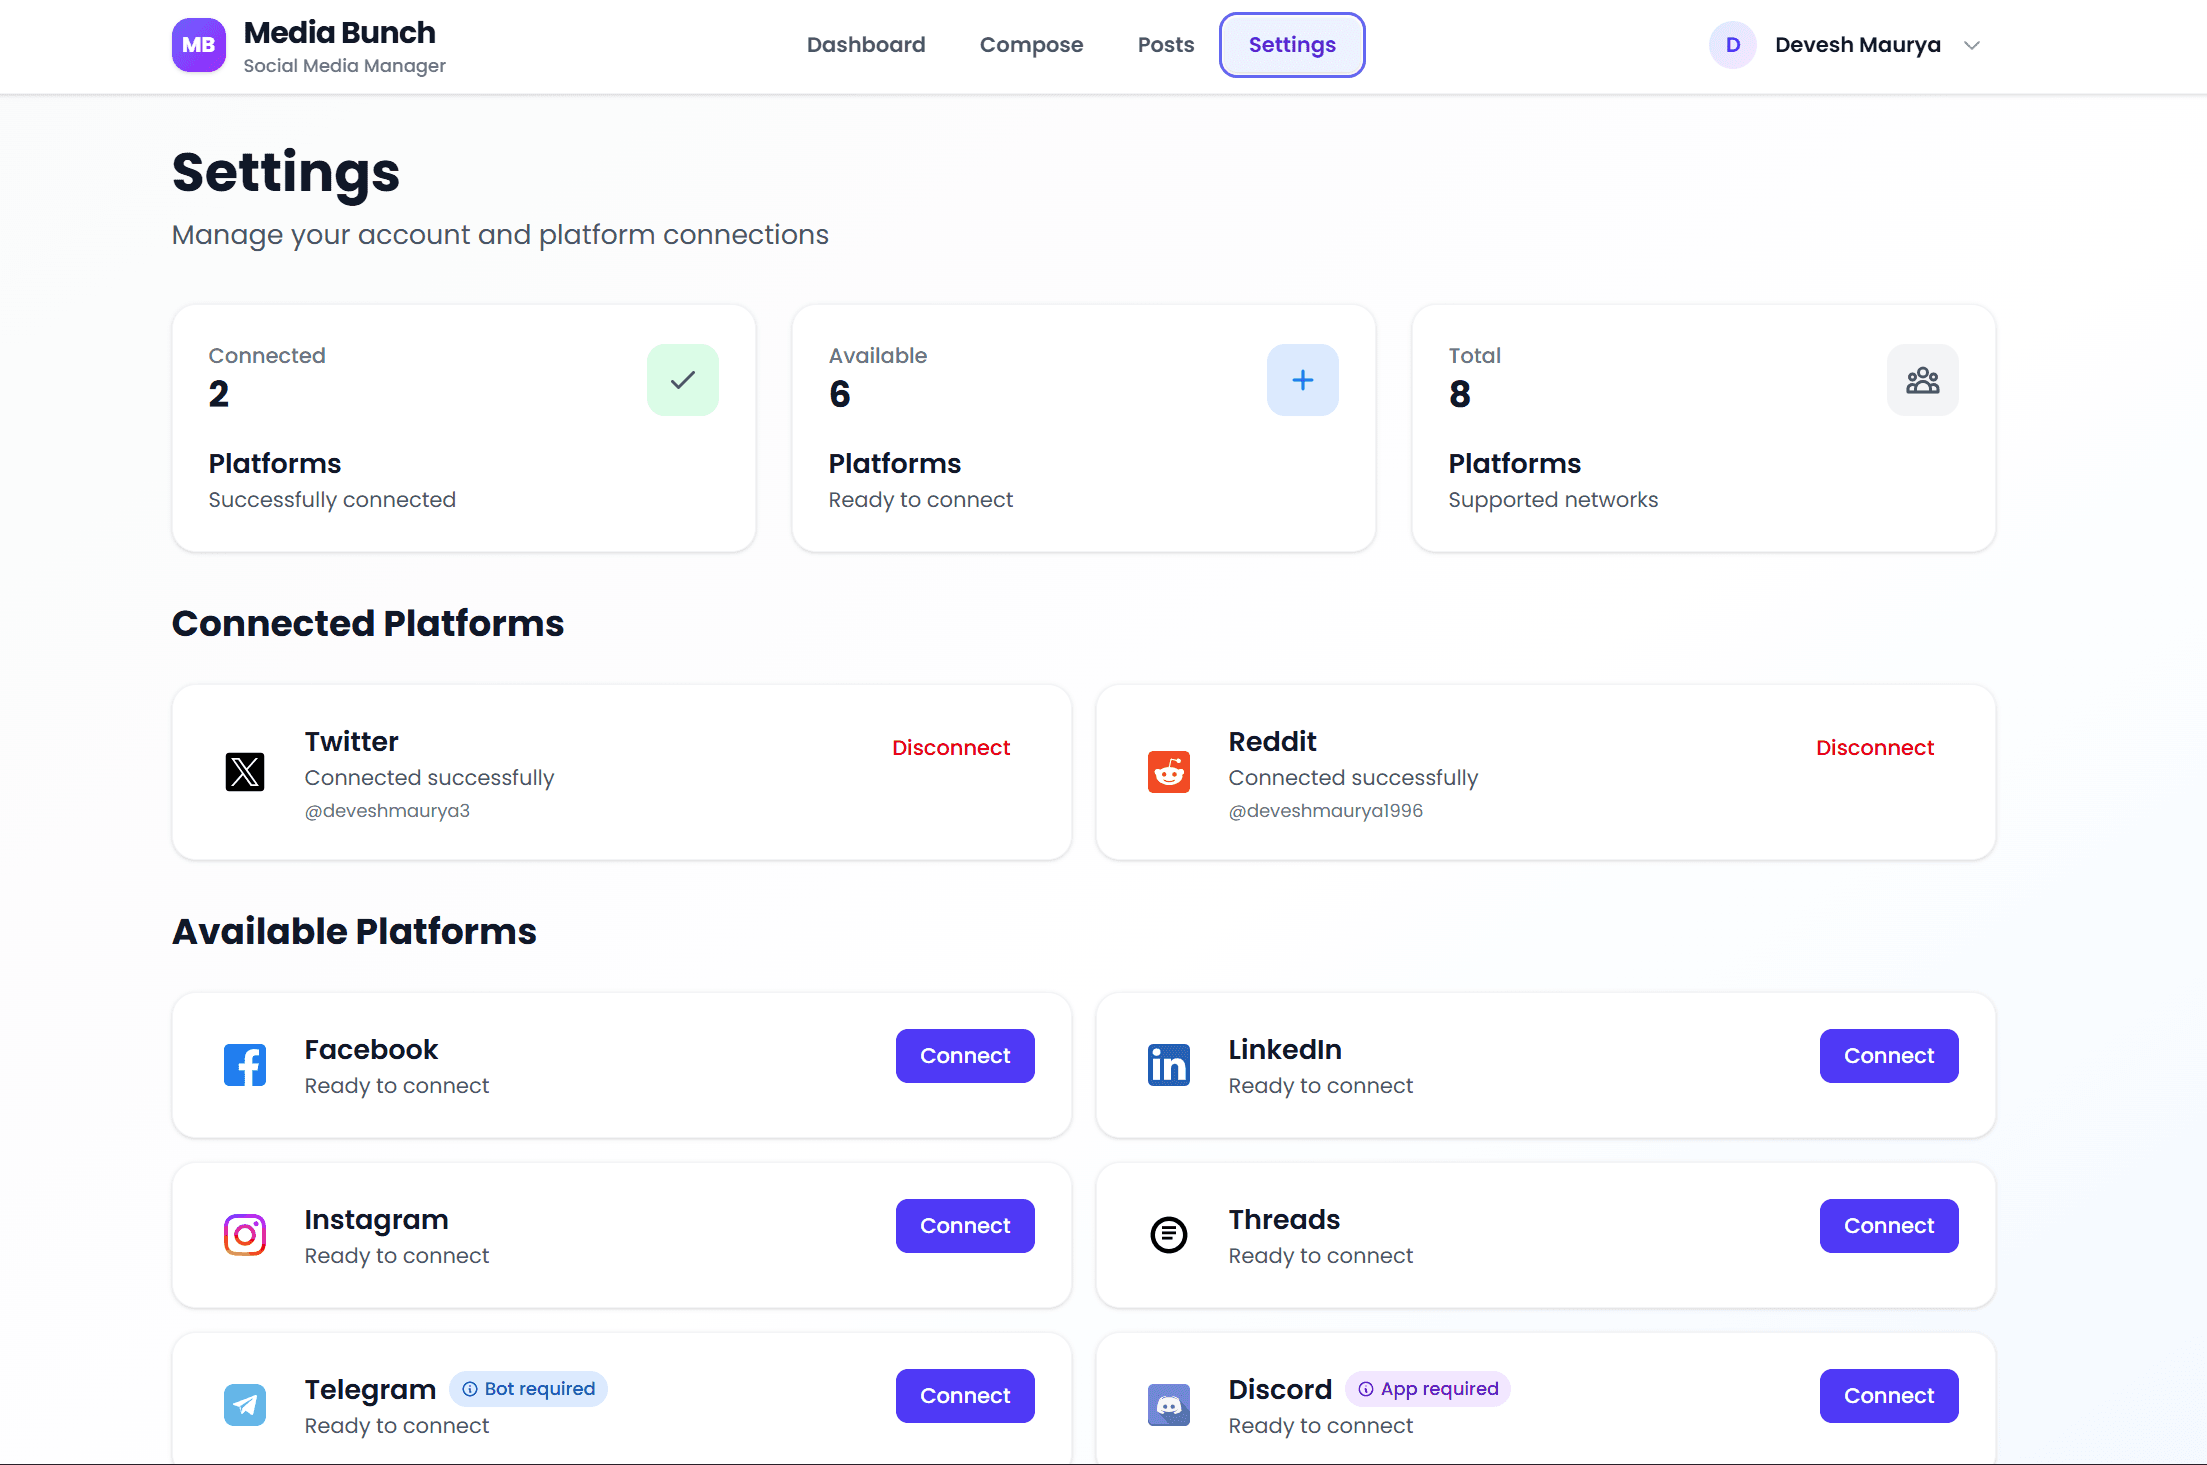This screenshot has width=2207, height=1465.
Task: Click the Social Media Manager subtitle
Action: [x=345, y=66]
